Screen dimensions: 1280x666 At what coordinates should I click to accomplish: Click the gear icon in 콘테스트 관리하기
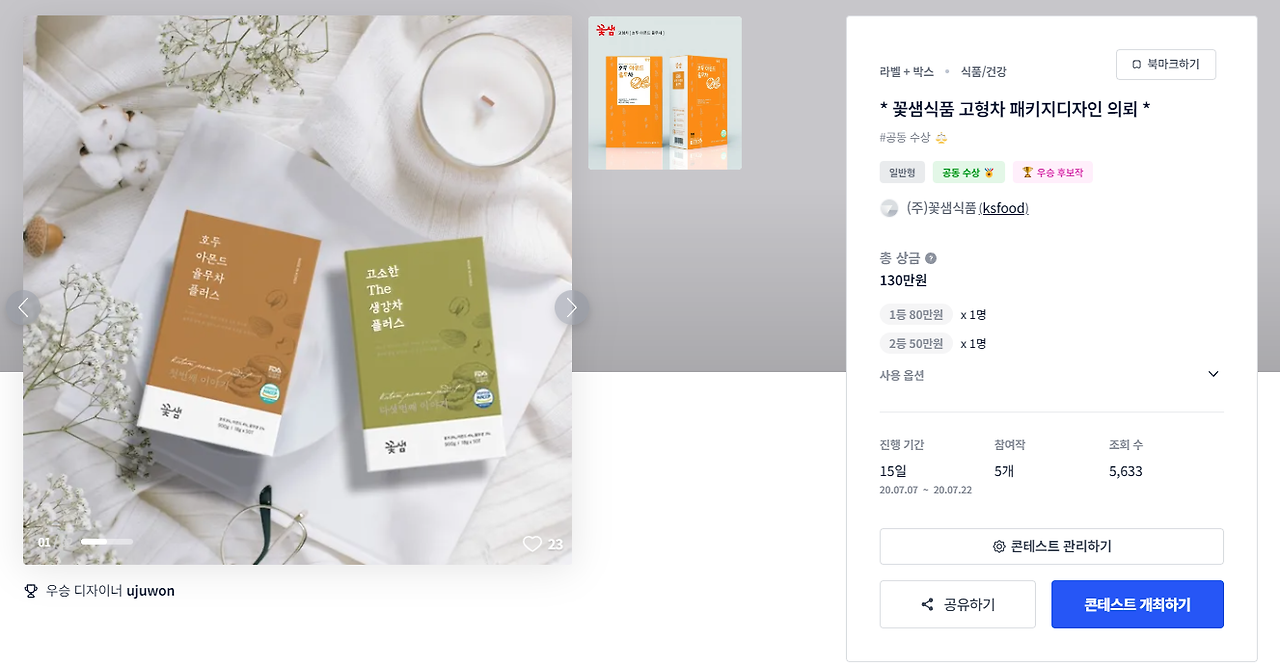click(x=999, y=547)
